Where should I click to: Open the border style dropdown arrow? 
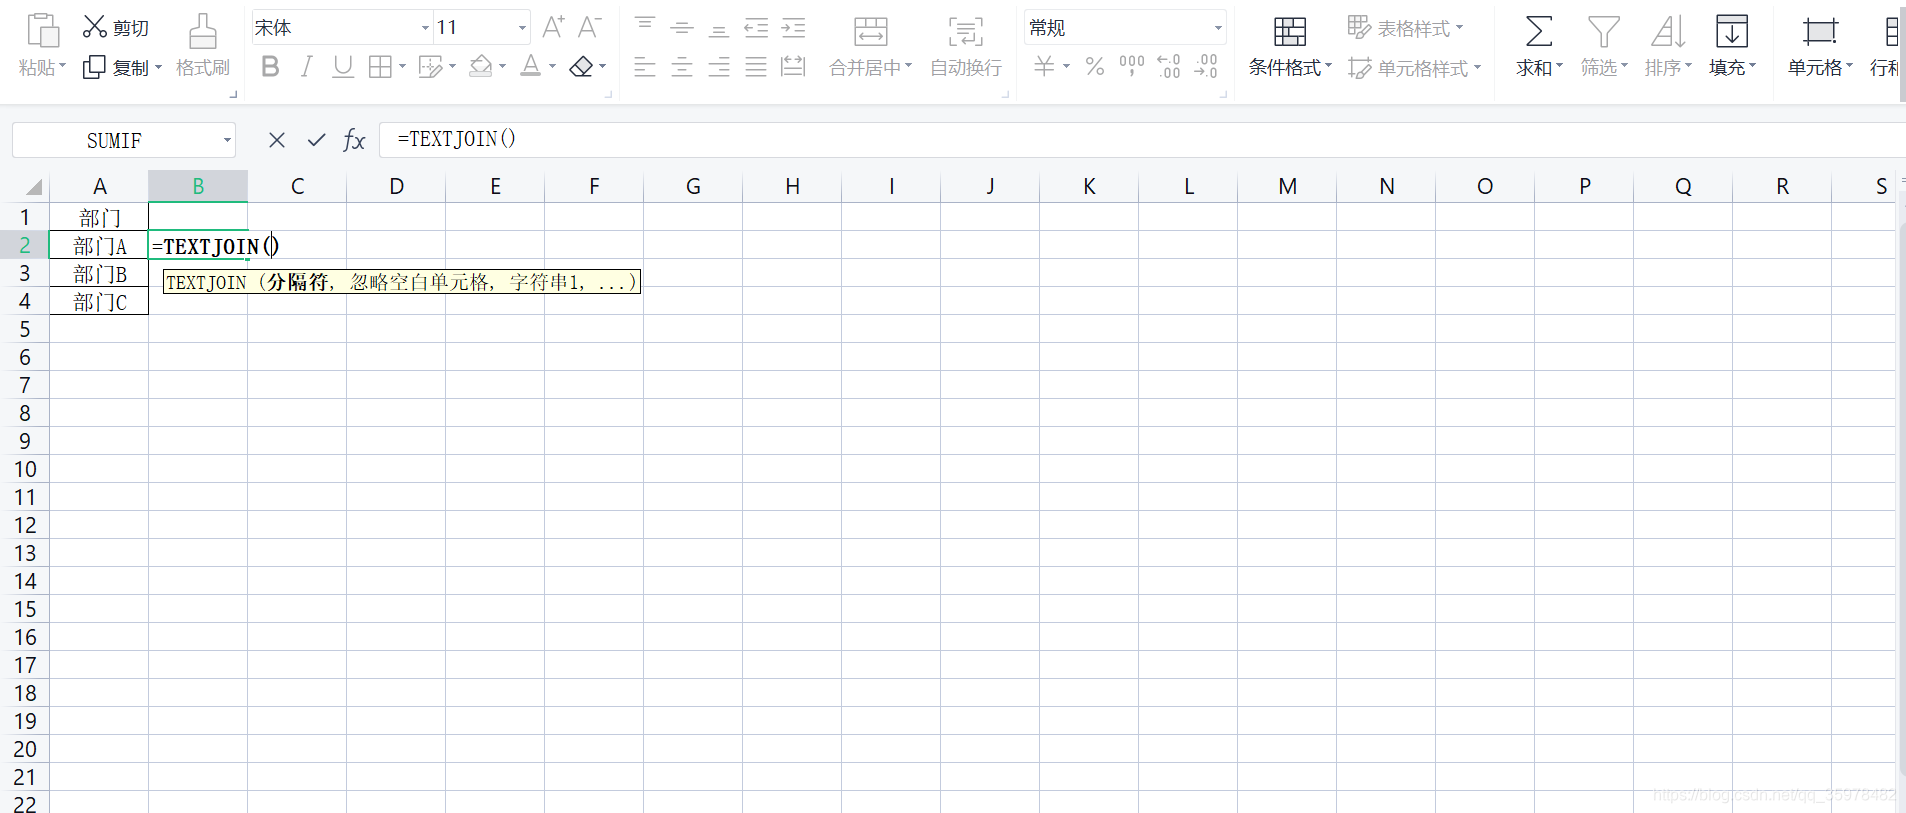pyautogui.click(x=402, y=67)
